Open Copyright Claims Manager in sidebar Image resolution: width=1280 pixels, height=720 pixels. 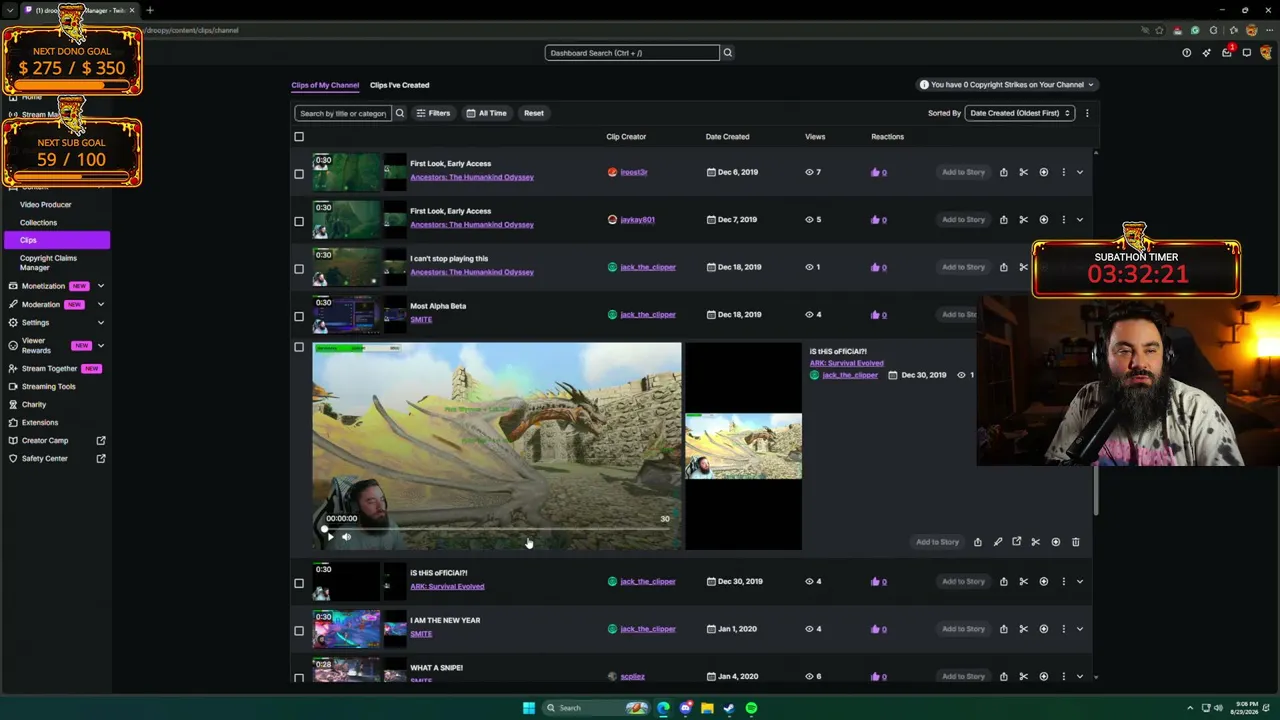48,263
